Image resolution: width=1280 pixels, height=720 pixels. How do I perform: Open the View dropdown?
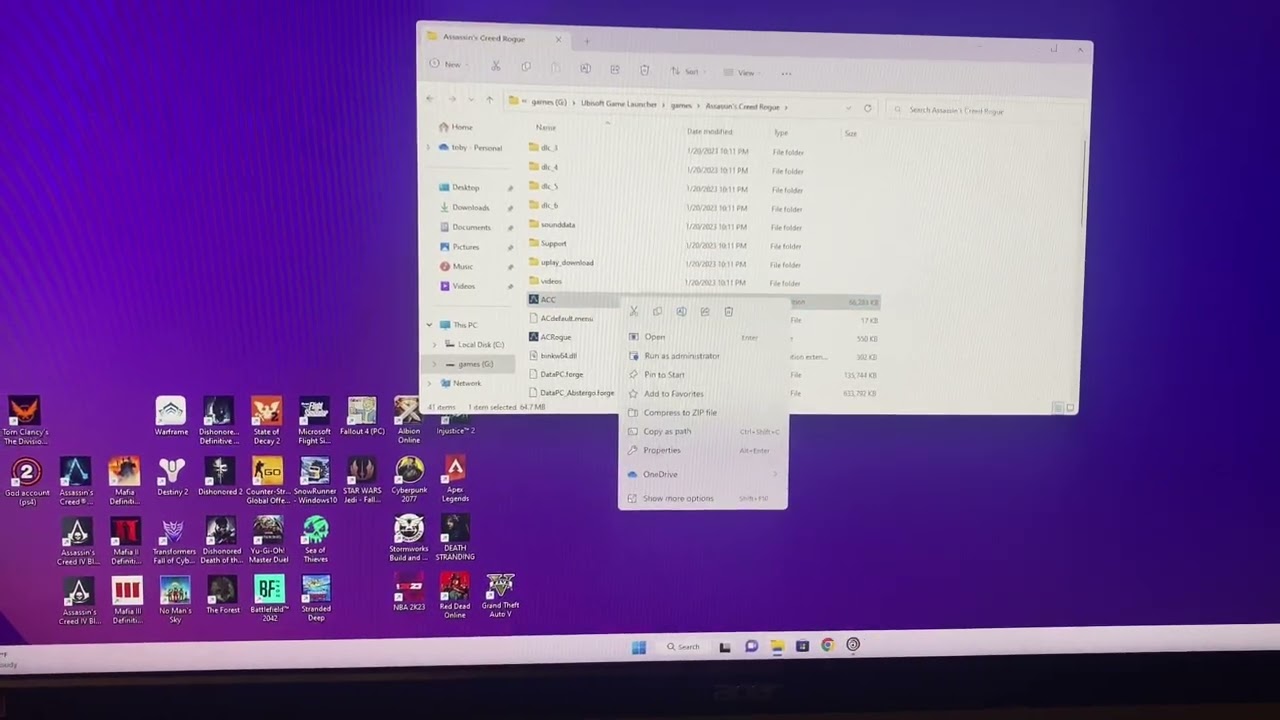(744, 72)
